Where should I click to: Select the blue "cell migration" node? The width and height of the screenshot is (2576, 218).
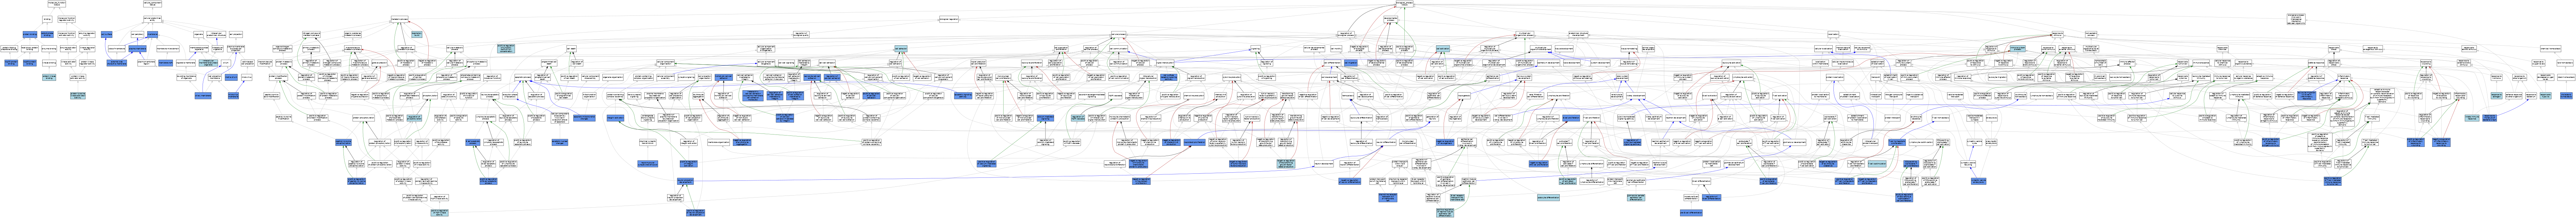tap(1351, 63)
